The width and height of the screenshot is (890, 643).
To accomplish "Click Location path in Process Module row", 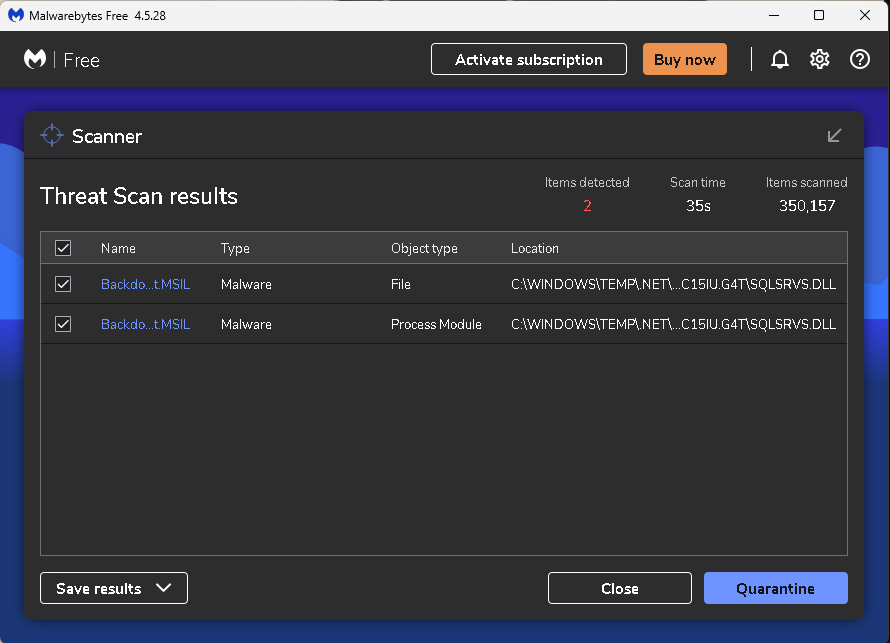I will pos(673,324).
